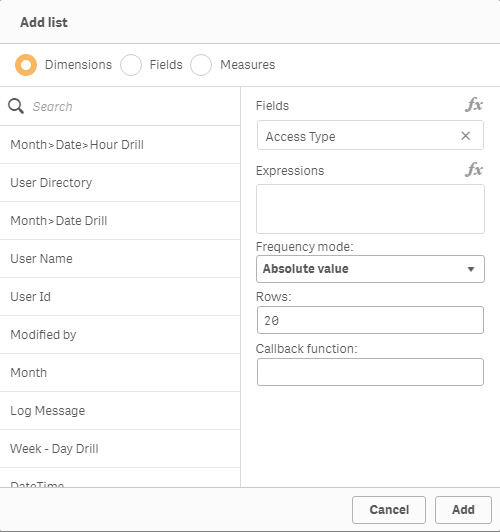The image size is (500, 532).
Task: Cancel the Add list dialog
Action: click(389, 510)
